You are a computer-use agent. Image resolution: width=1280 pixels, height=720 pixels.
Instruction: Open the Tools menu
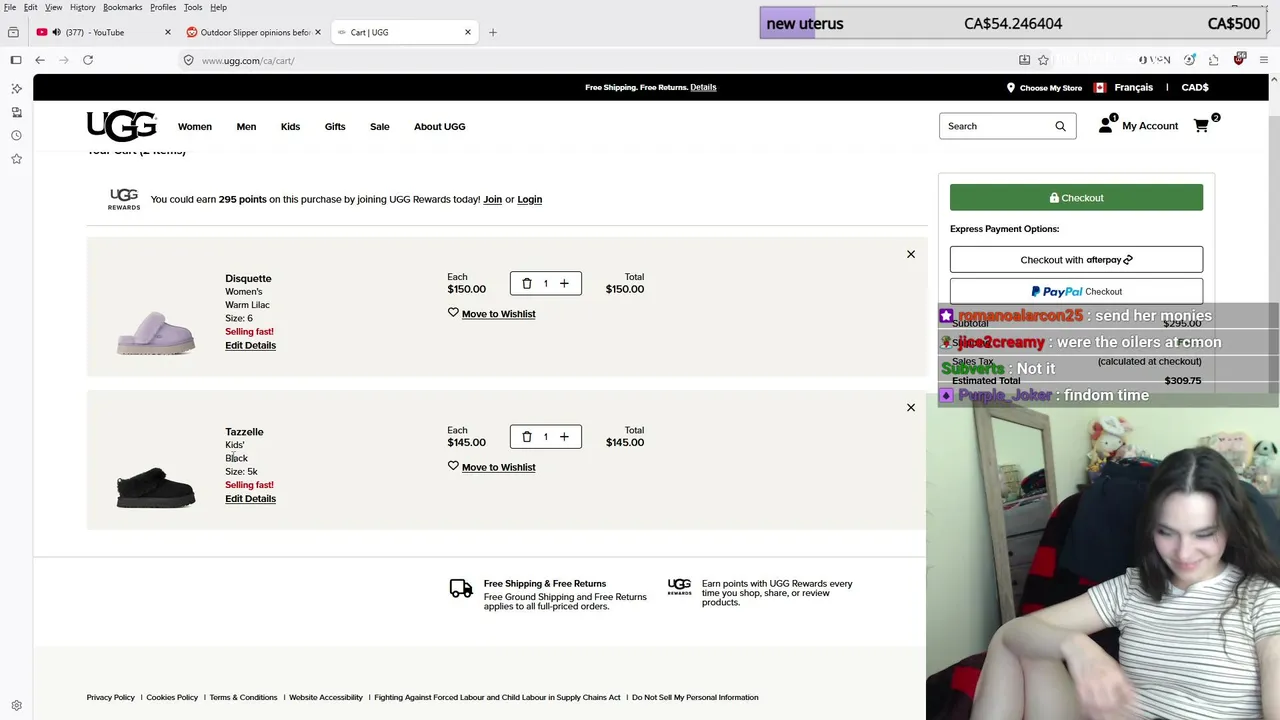193,7
